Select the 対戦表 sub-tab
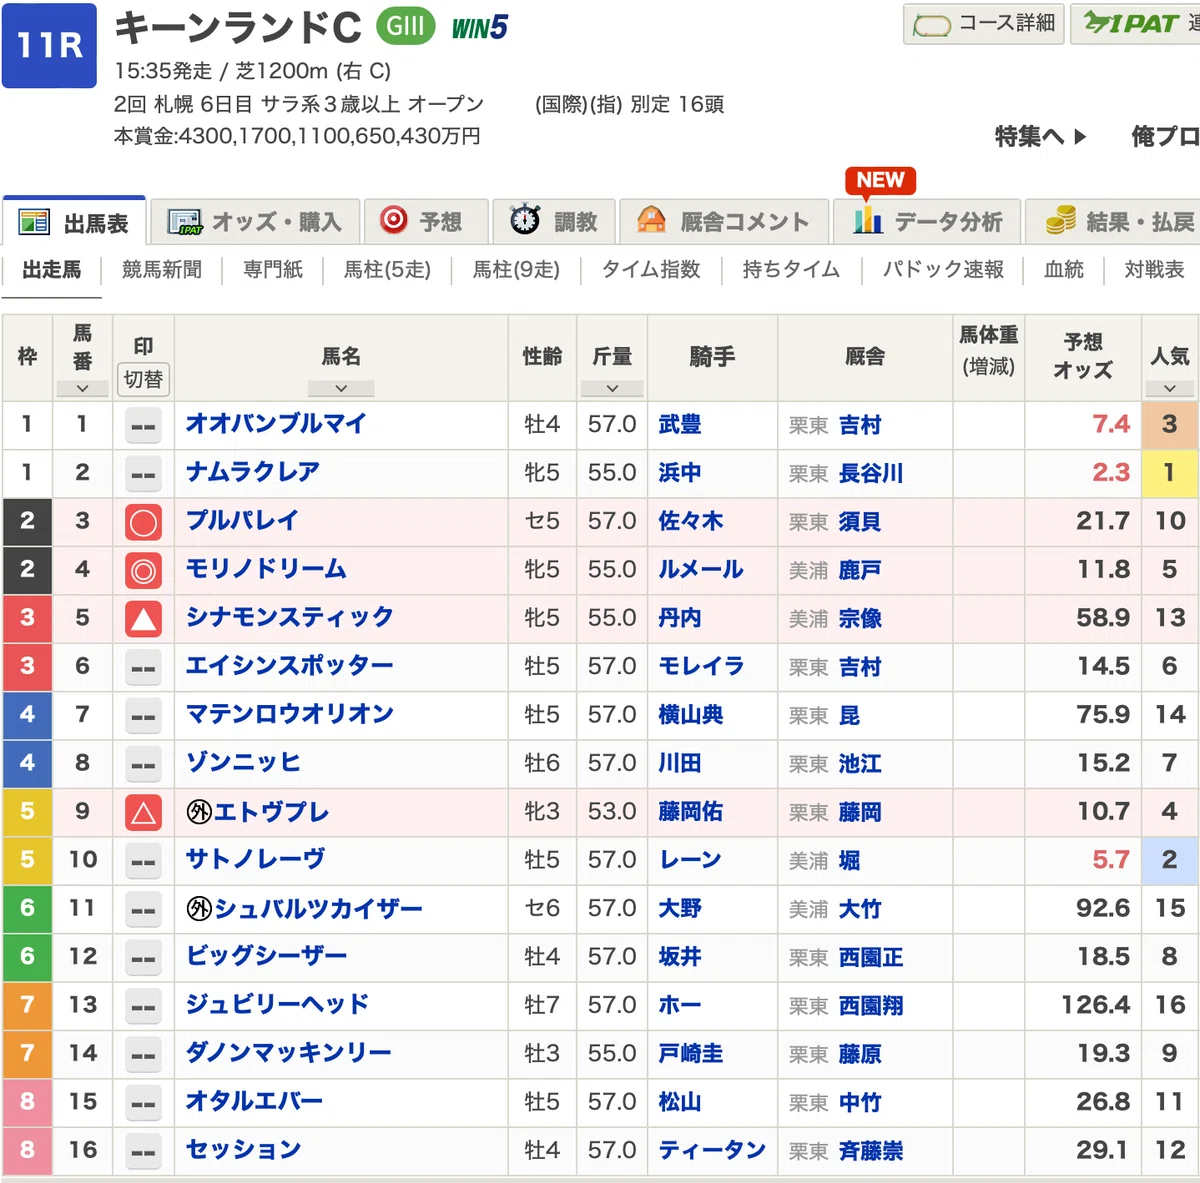The height and width of the screenshot is (1183, 1200). [1154, 270]
